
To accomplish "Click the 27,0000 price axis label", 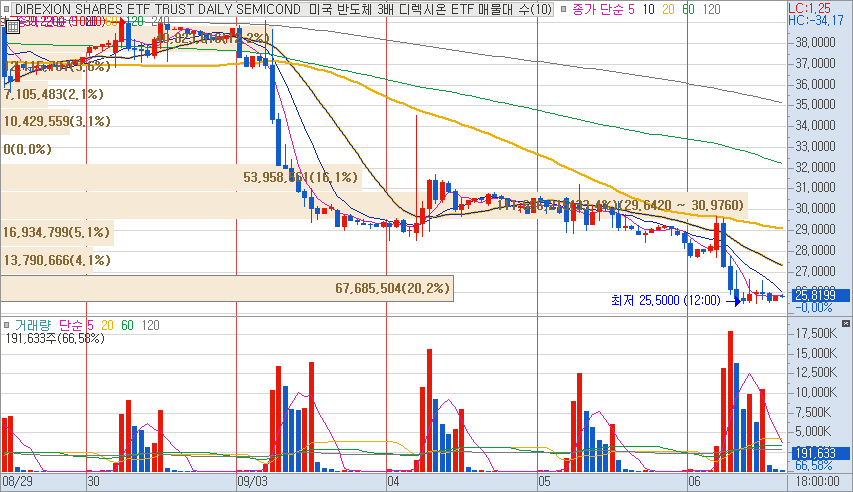I will coord(815,271).
